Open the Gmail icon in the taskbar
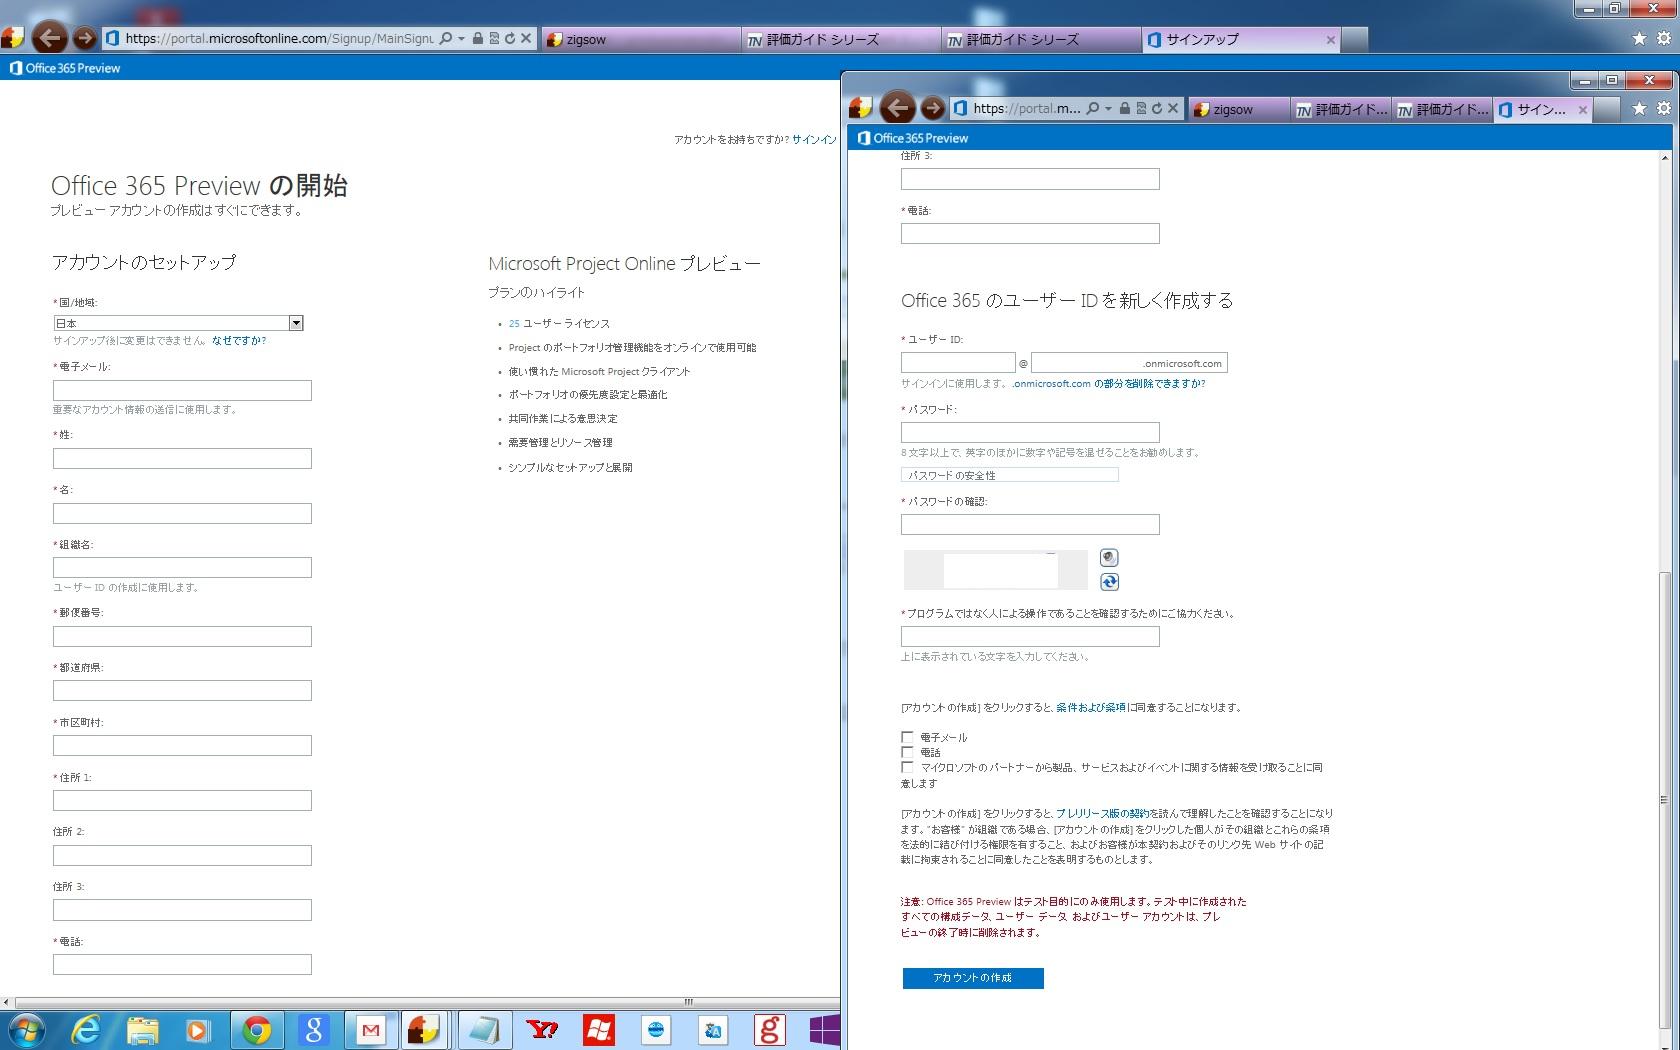1680x1050 pixels. tap(370, 1030)
